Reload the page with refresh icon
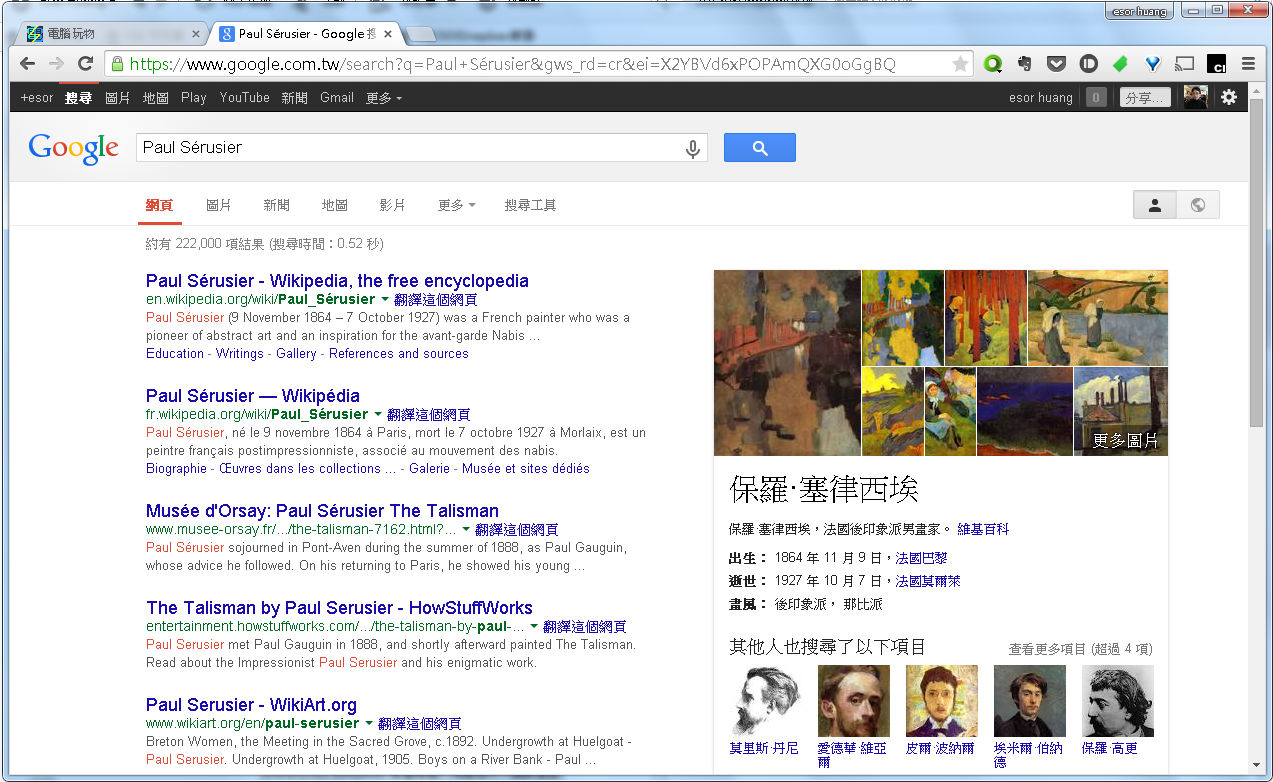The width and height of the screenshot is (1273, 782). coord(85,64)
